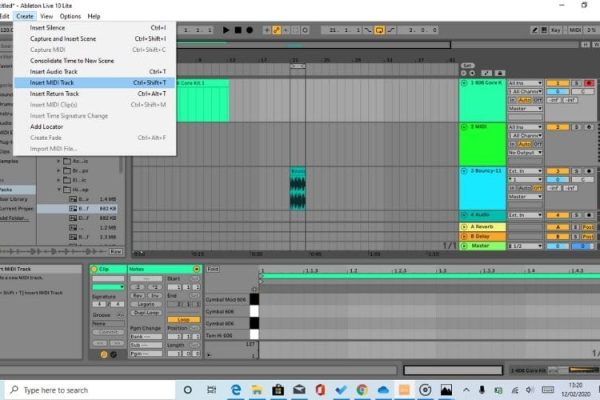Viewport: 600px width, 400px height.
Task: Click the Notes box circular icon
Action: click(x=196, y=269)
